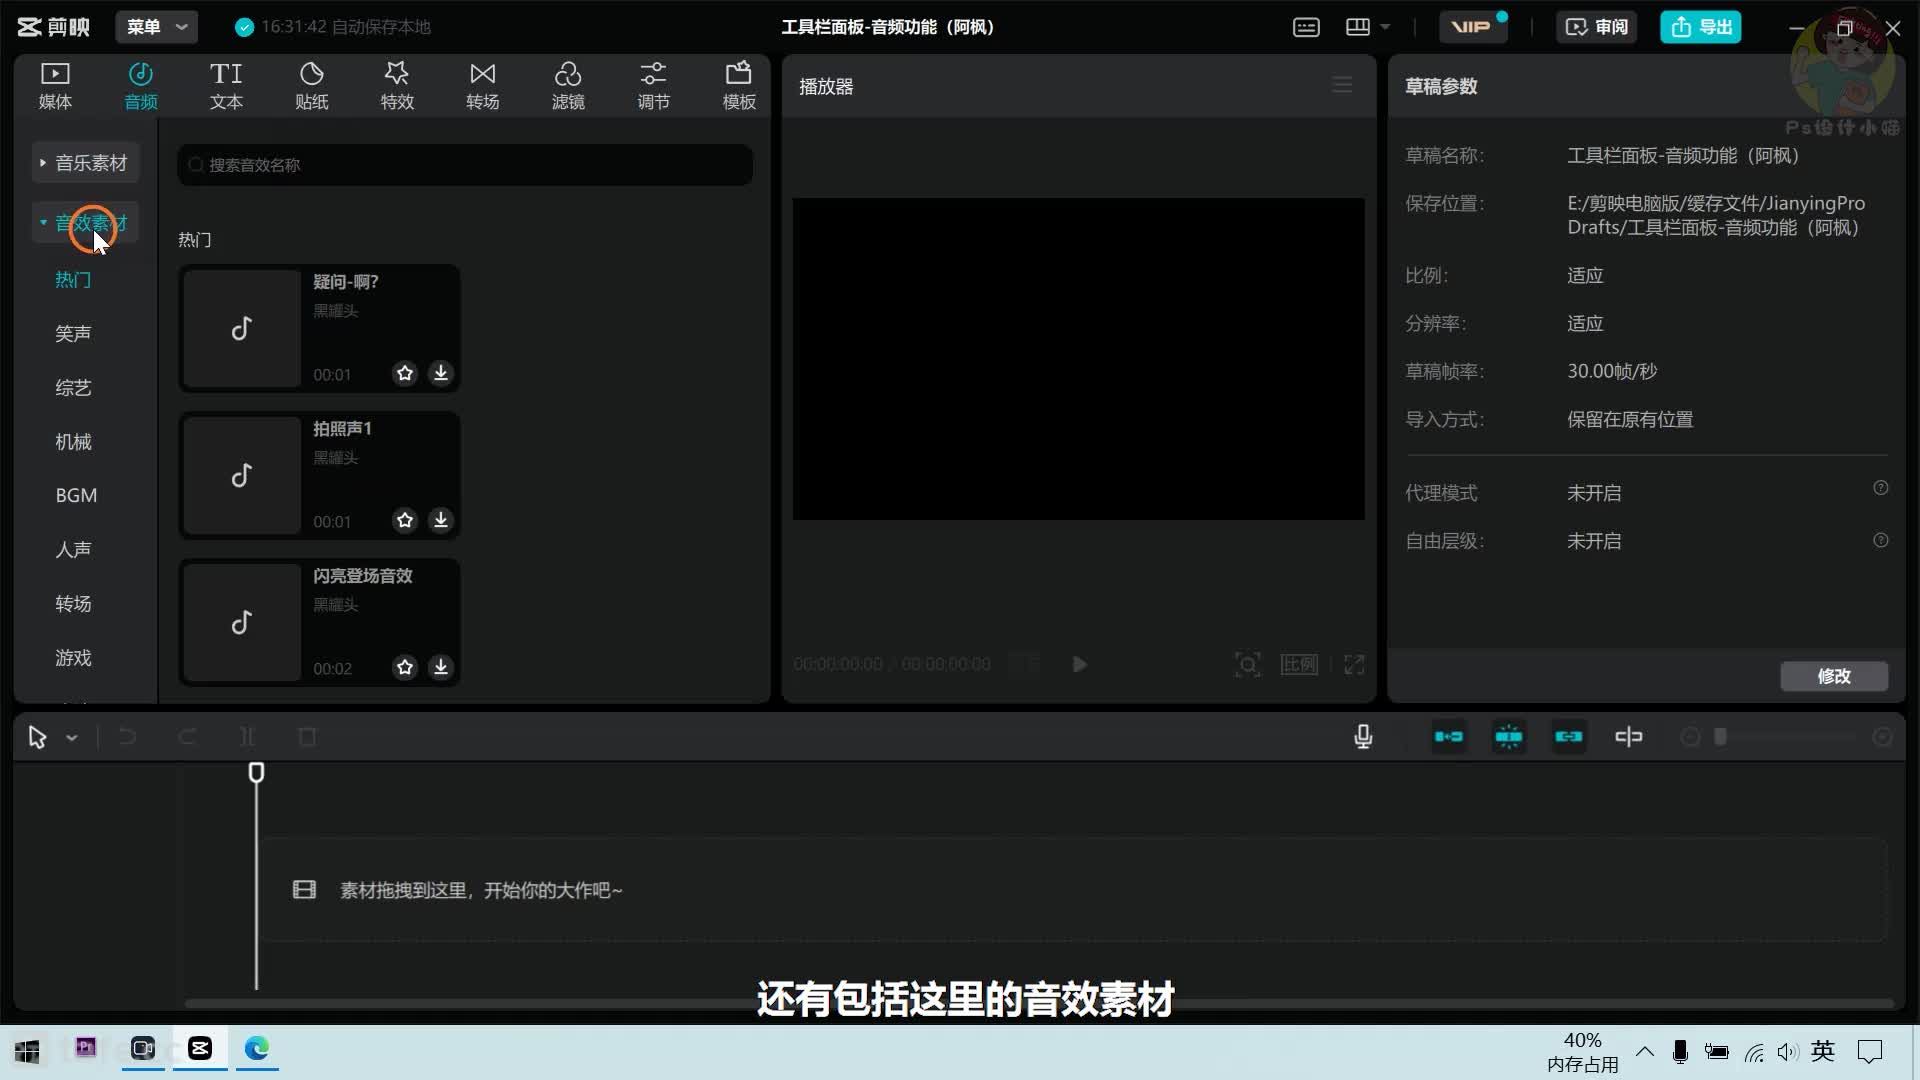Click the 比例 ratio button in player

click(x=1299, y=664)
